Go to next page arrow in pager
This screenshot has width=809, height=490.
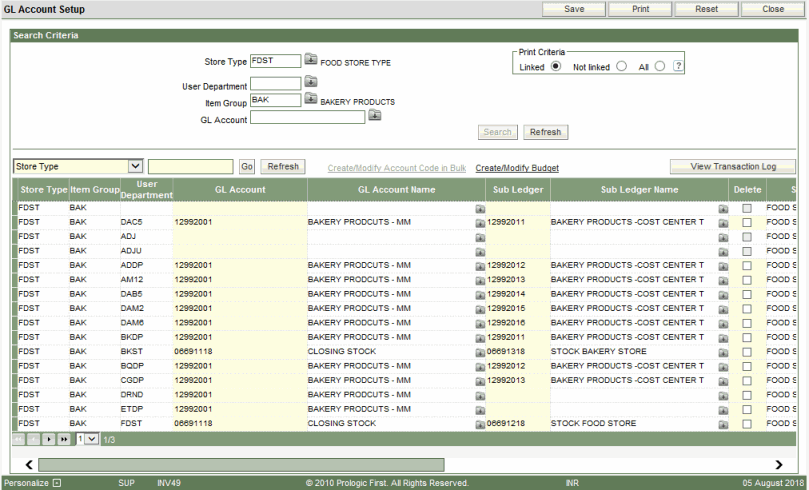[48, 439]
